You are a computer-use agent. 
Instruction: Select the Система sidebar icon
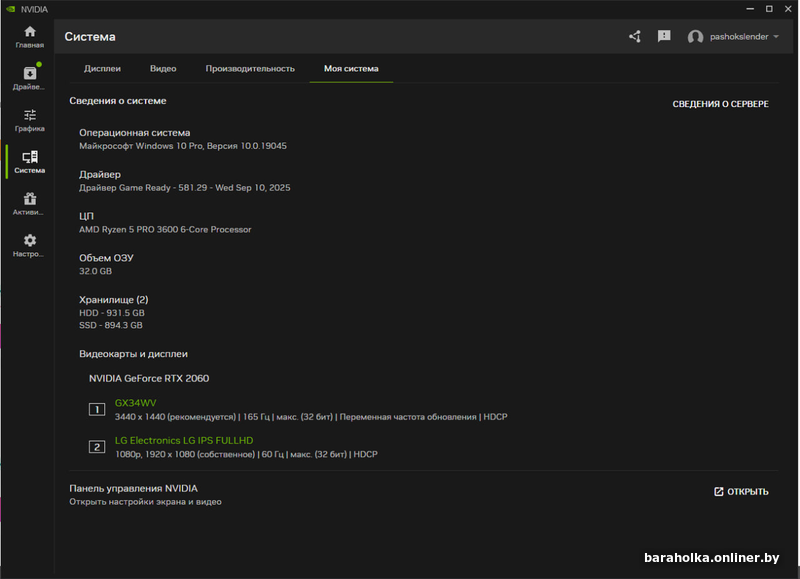(29, 162)
